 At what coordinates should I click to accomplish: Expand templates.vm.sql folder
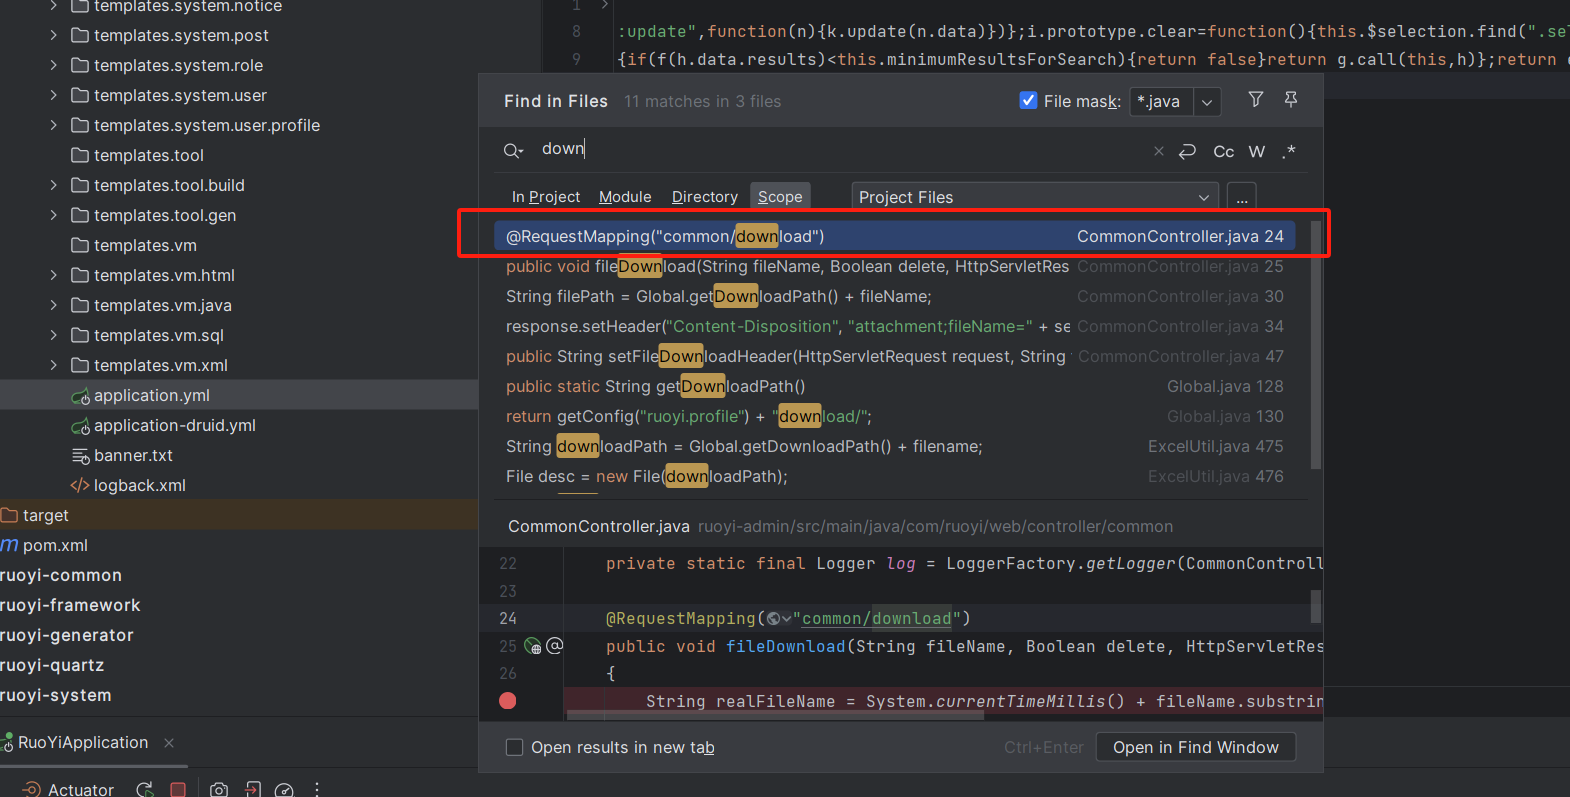(x=53, y=335)
